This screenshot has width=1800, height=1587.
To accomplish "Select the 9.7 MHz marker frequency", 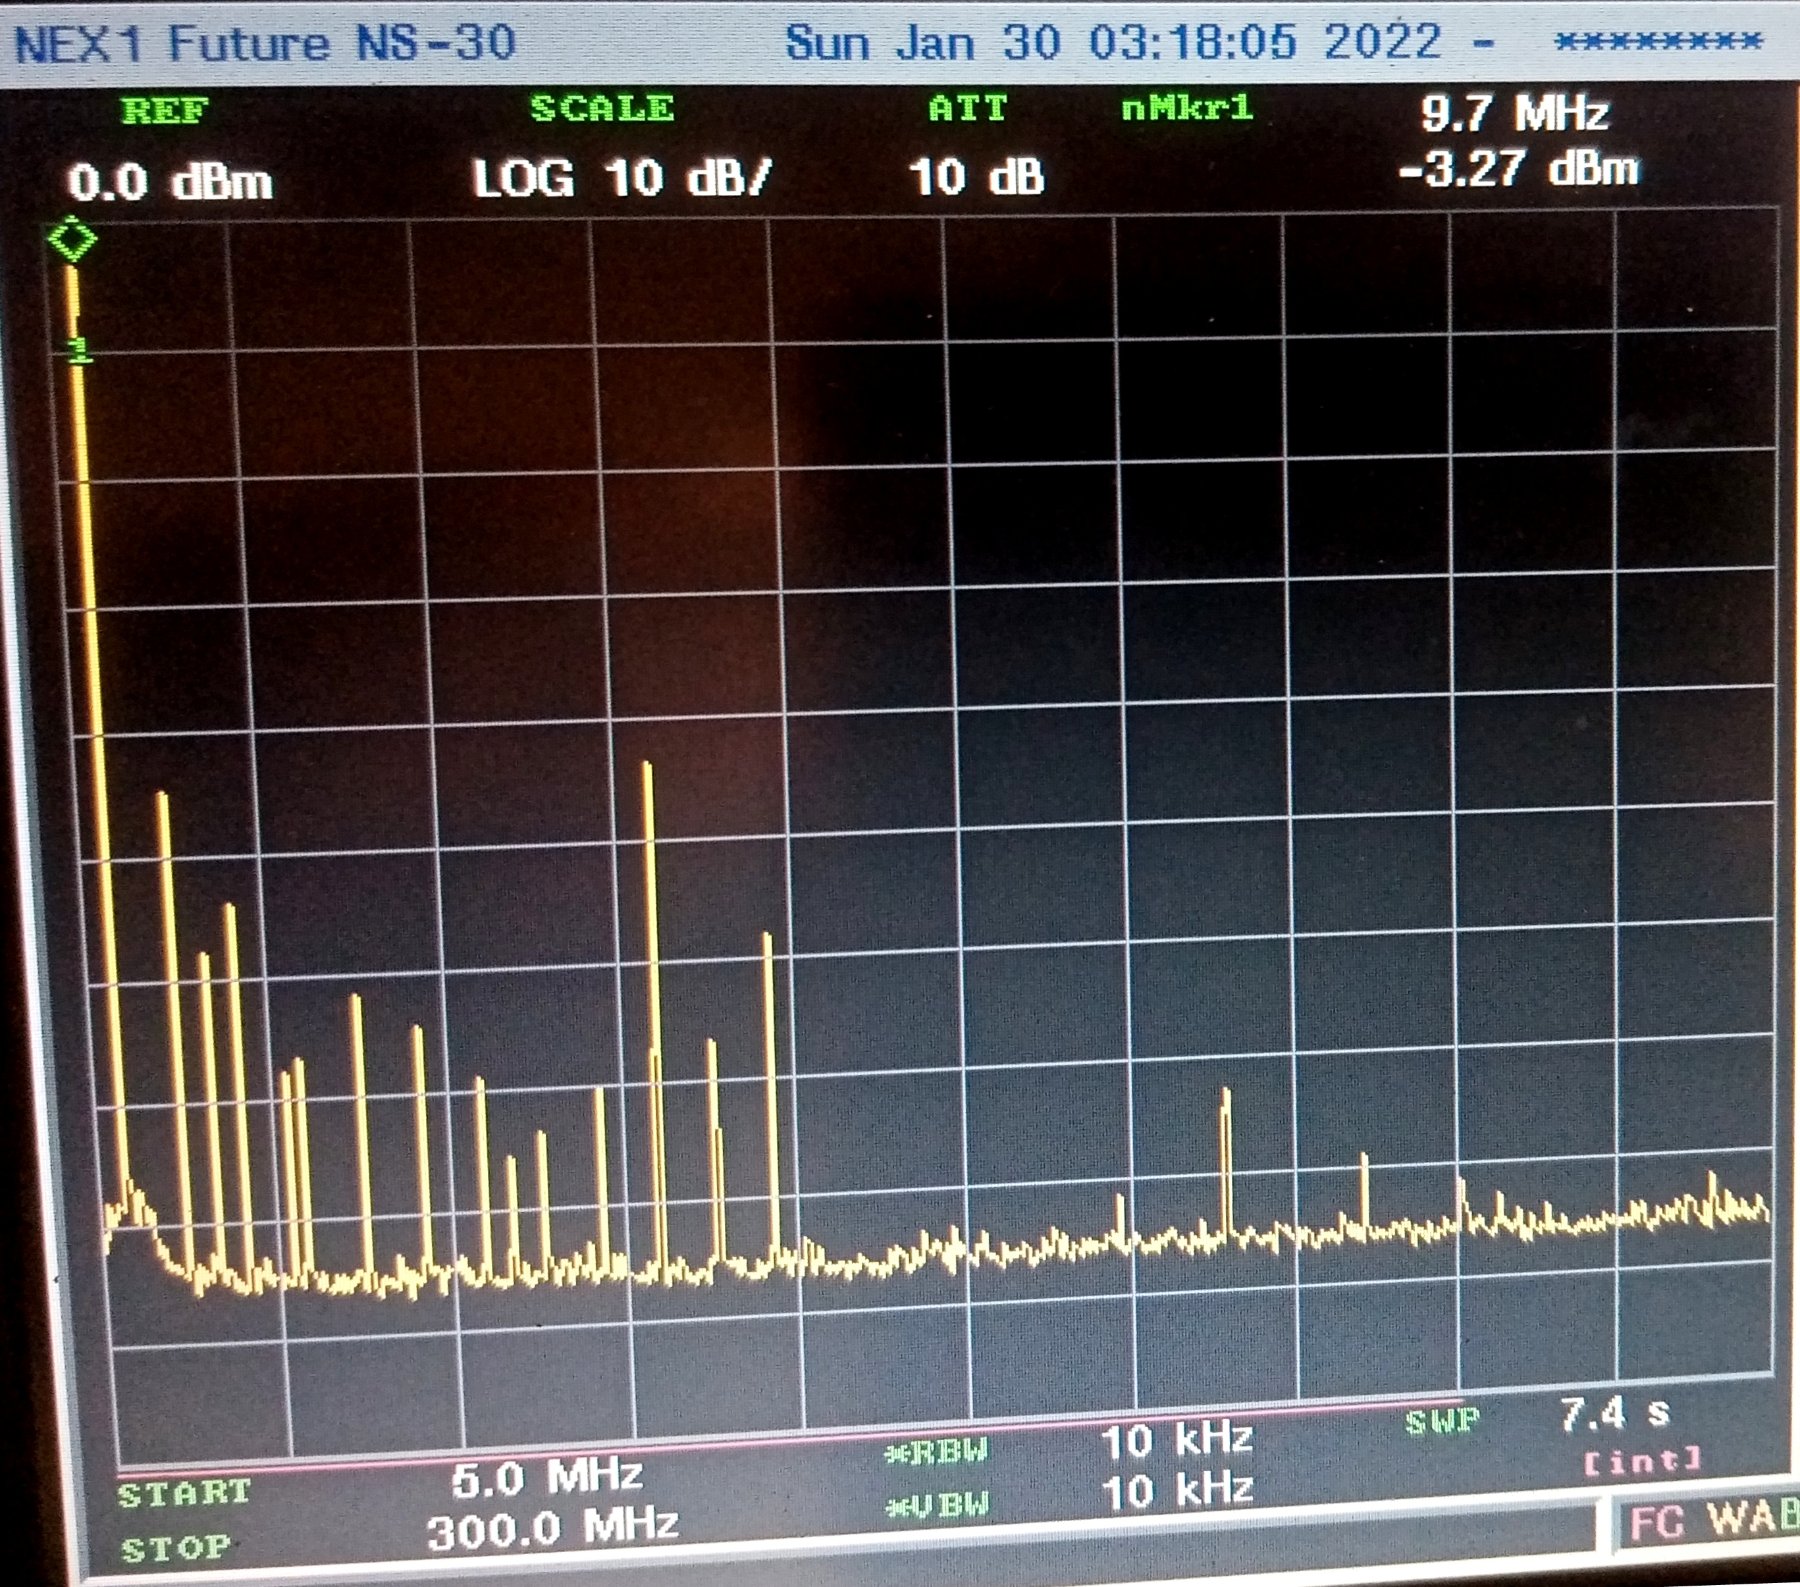I will [x=1515, y=113].
